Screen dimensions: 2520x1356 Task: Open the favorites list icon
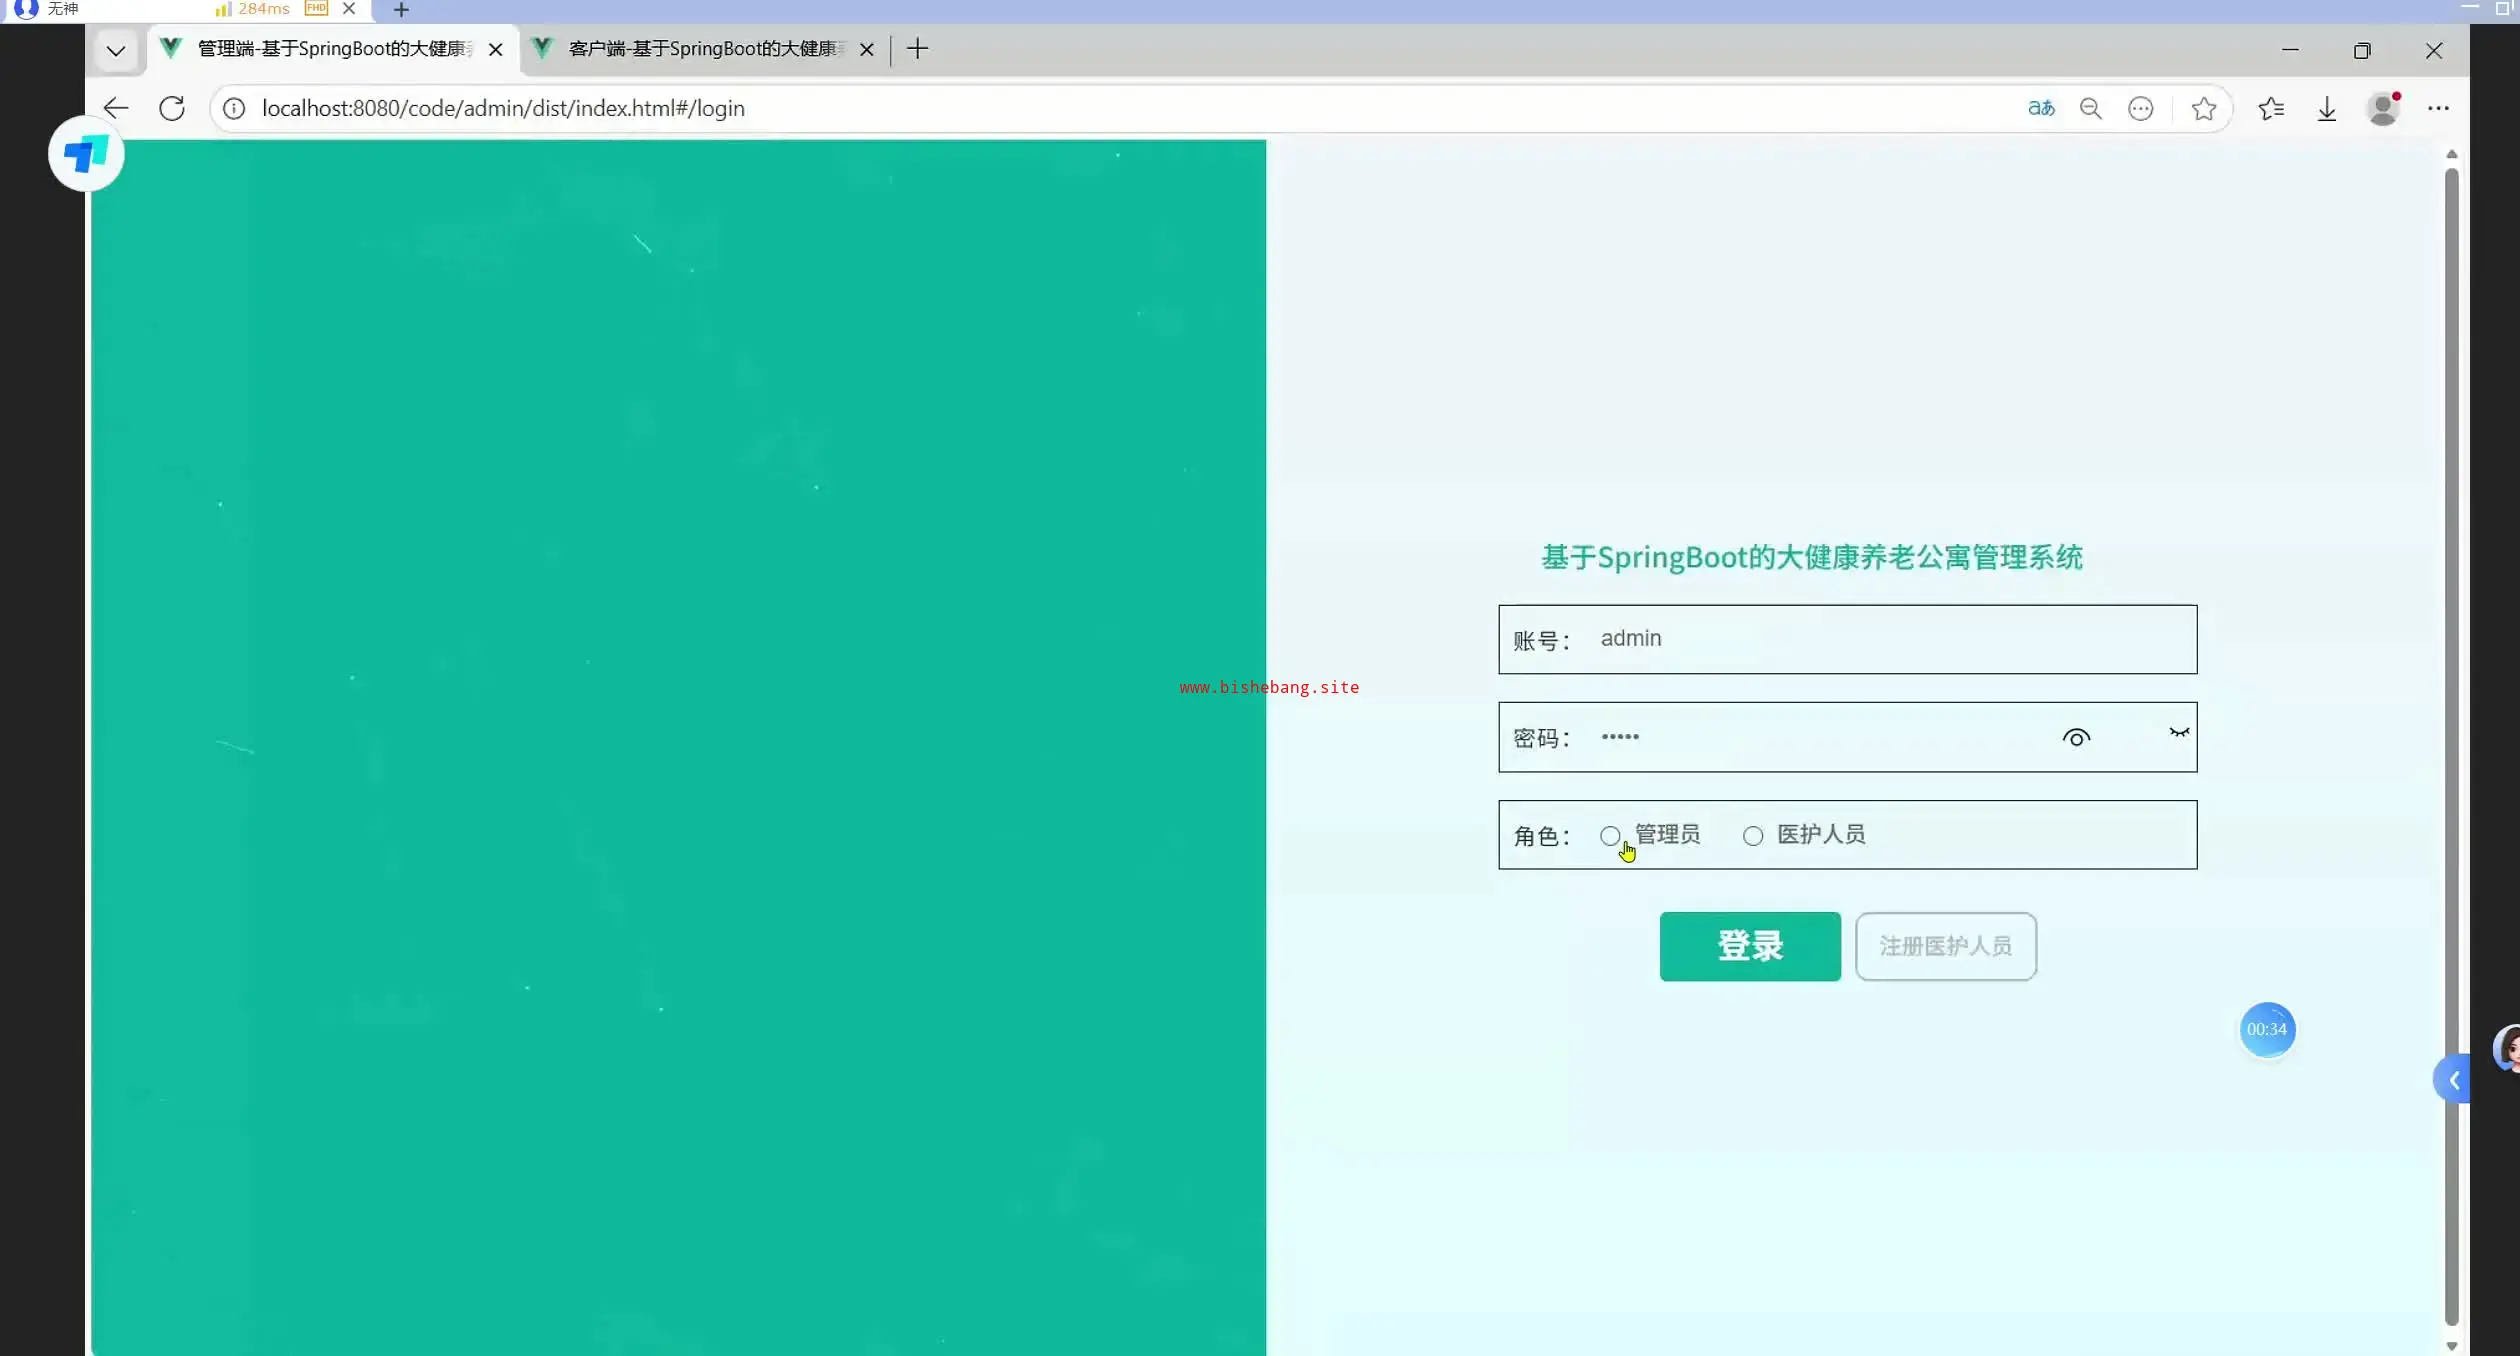coord(2271,108)
